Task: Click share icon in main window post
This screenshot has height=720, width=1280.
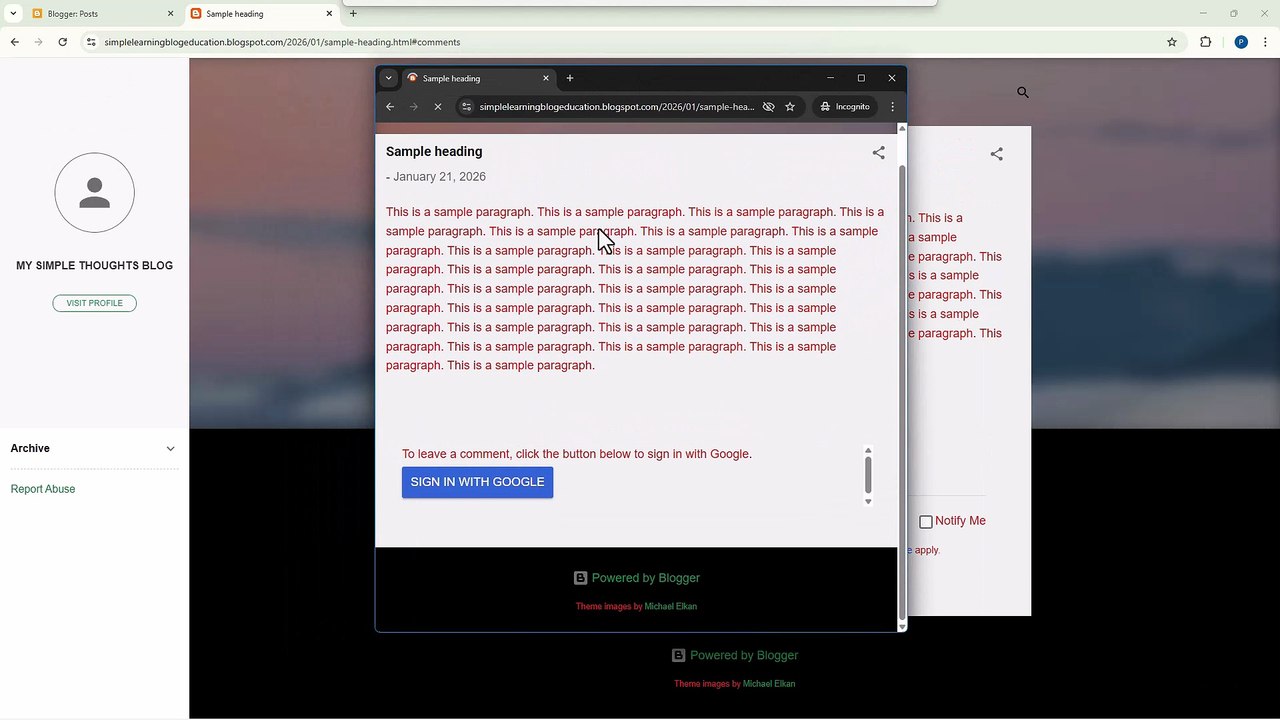Action: coord(997,154)
